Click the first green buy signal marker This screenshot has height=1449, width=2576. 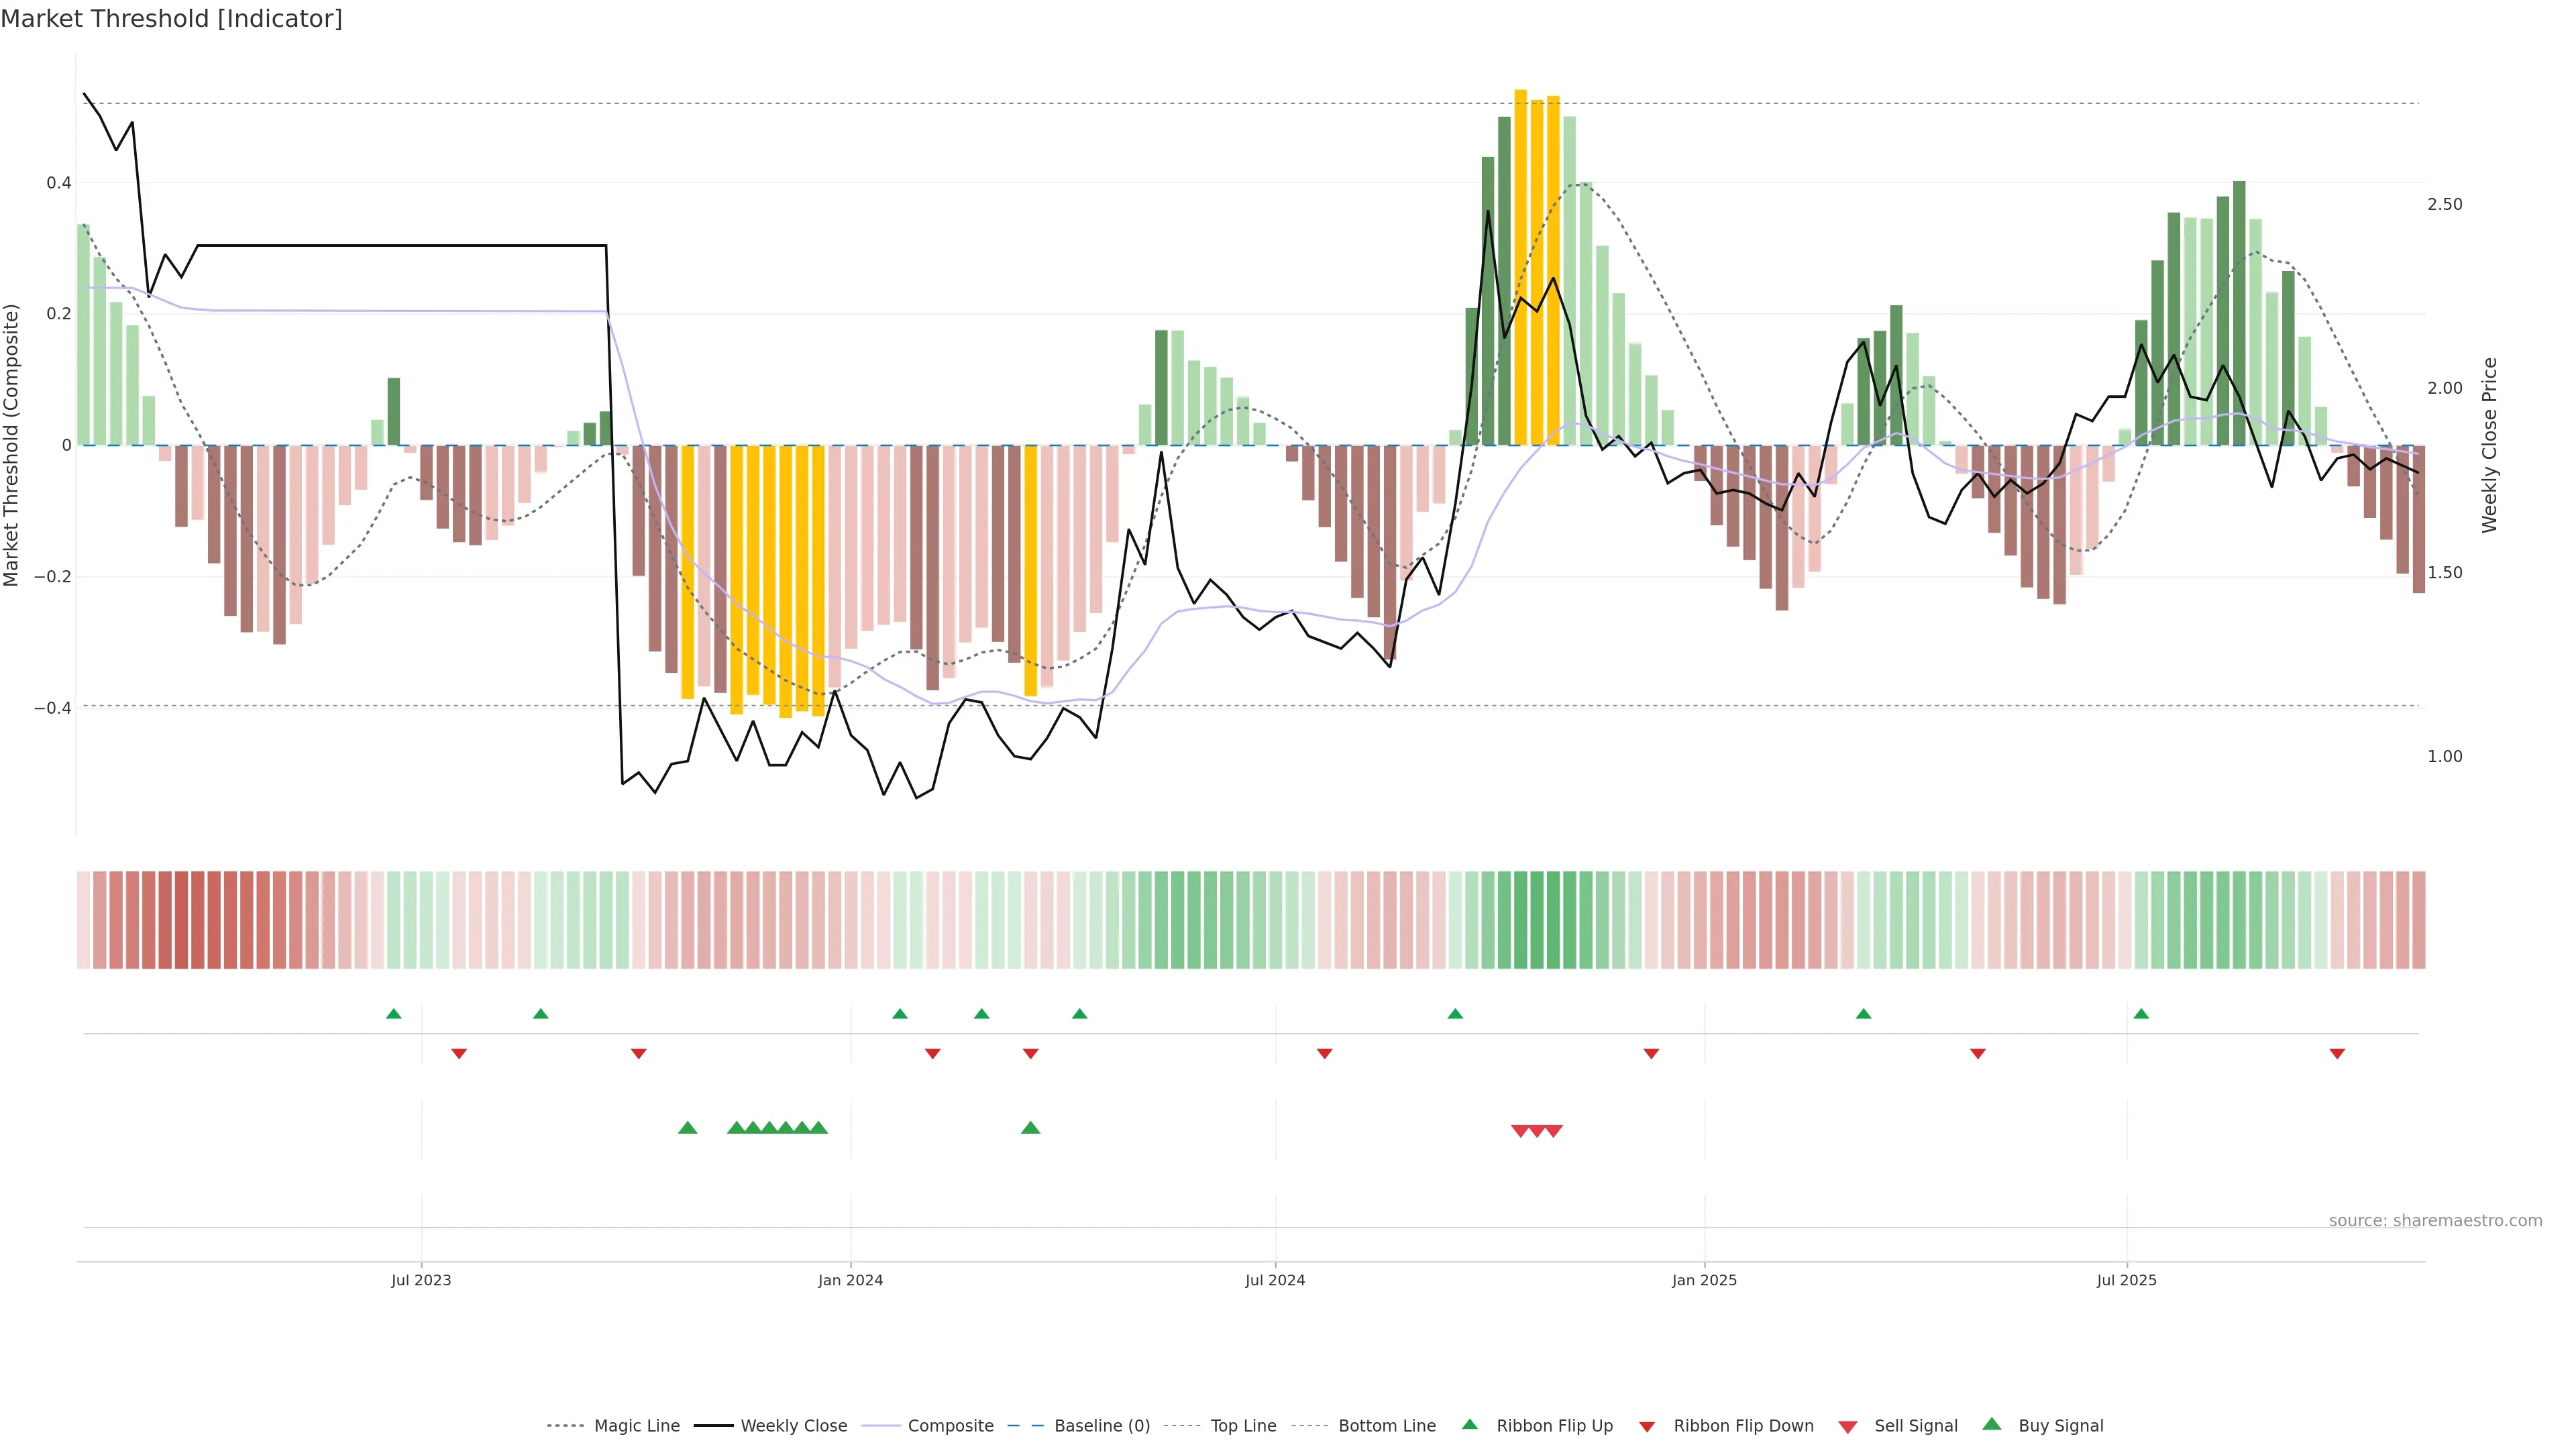[687, 1128]
